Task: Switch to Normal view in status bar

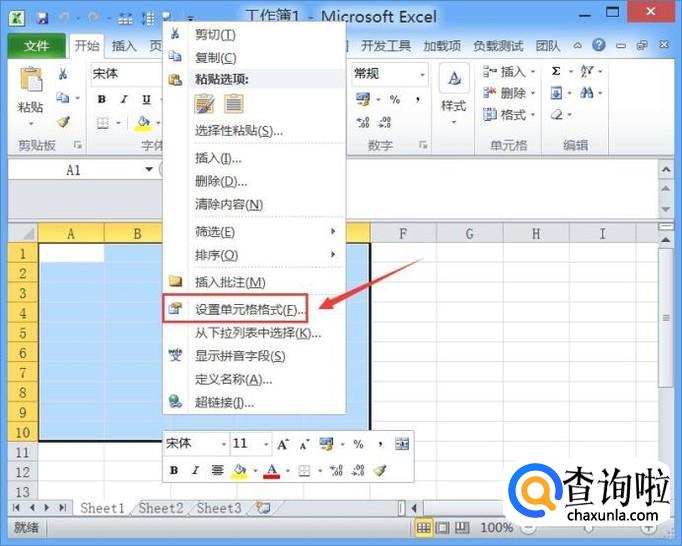Action: click(423, 528)
